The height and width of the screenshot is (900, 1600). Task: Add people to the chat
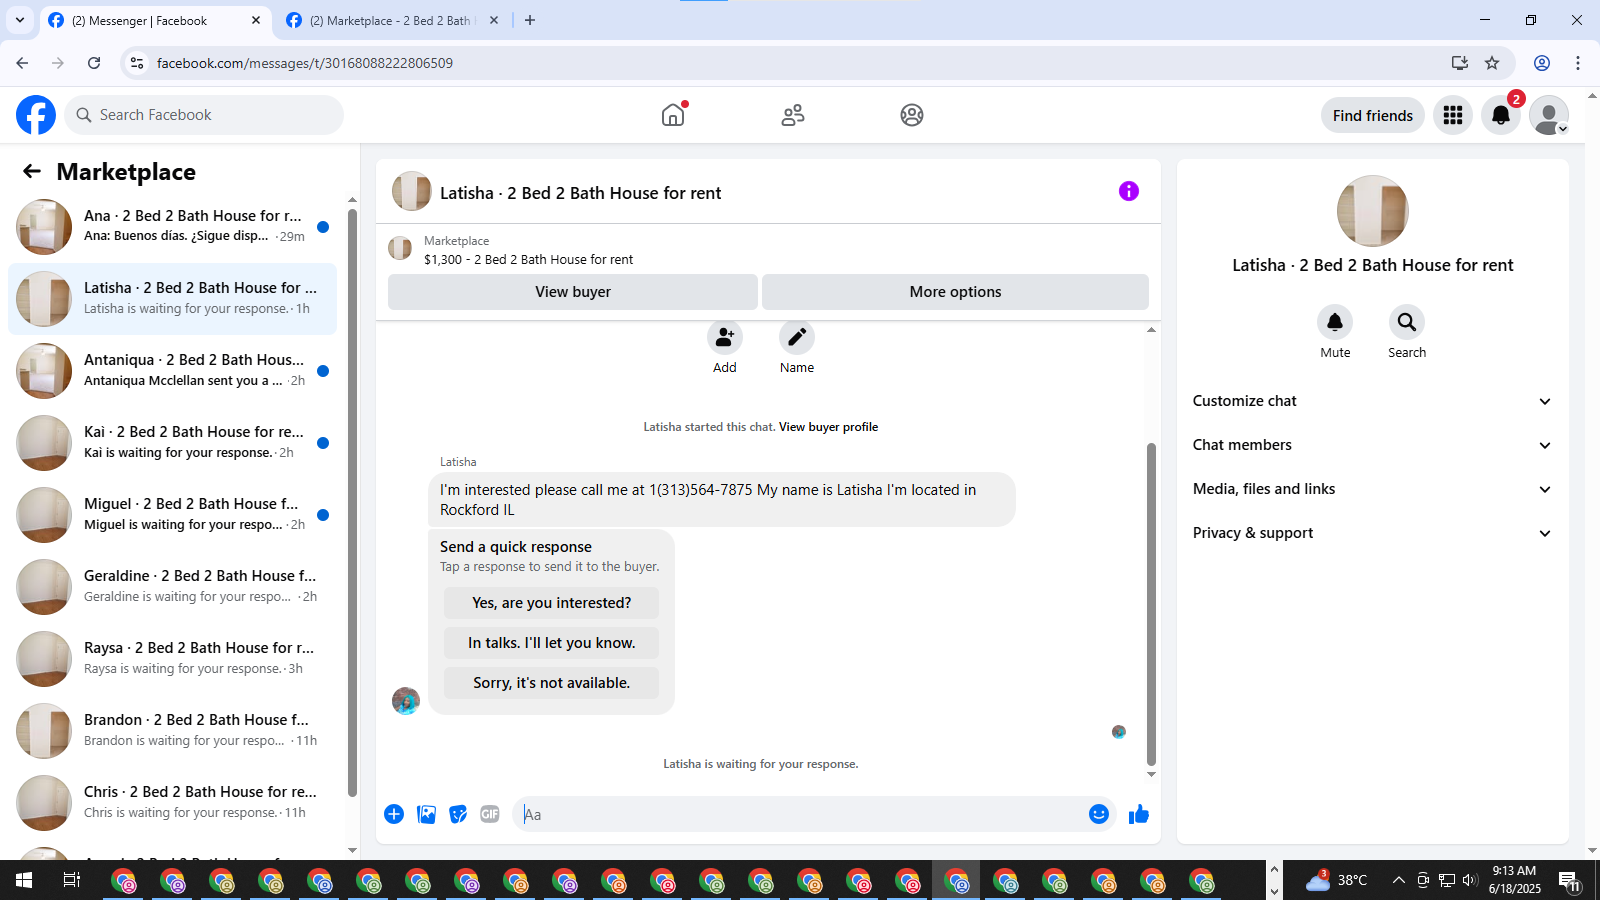point(725,337)
